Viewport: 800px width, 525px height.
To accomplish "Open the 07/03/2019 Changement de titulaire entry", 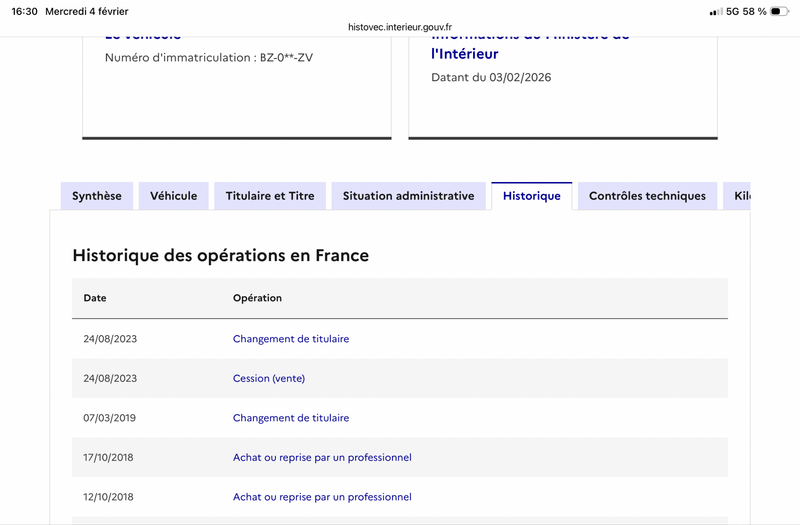I will [x=291, y=418].
